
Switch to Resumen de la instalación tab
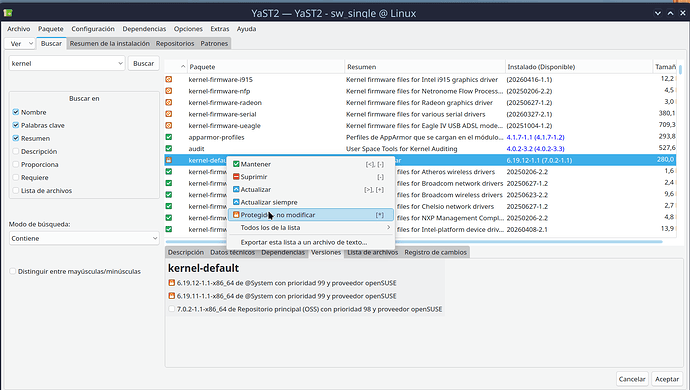(110, 44)
